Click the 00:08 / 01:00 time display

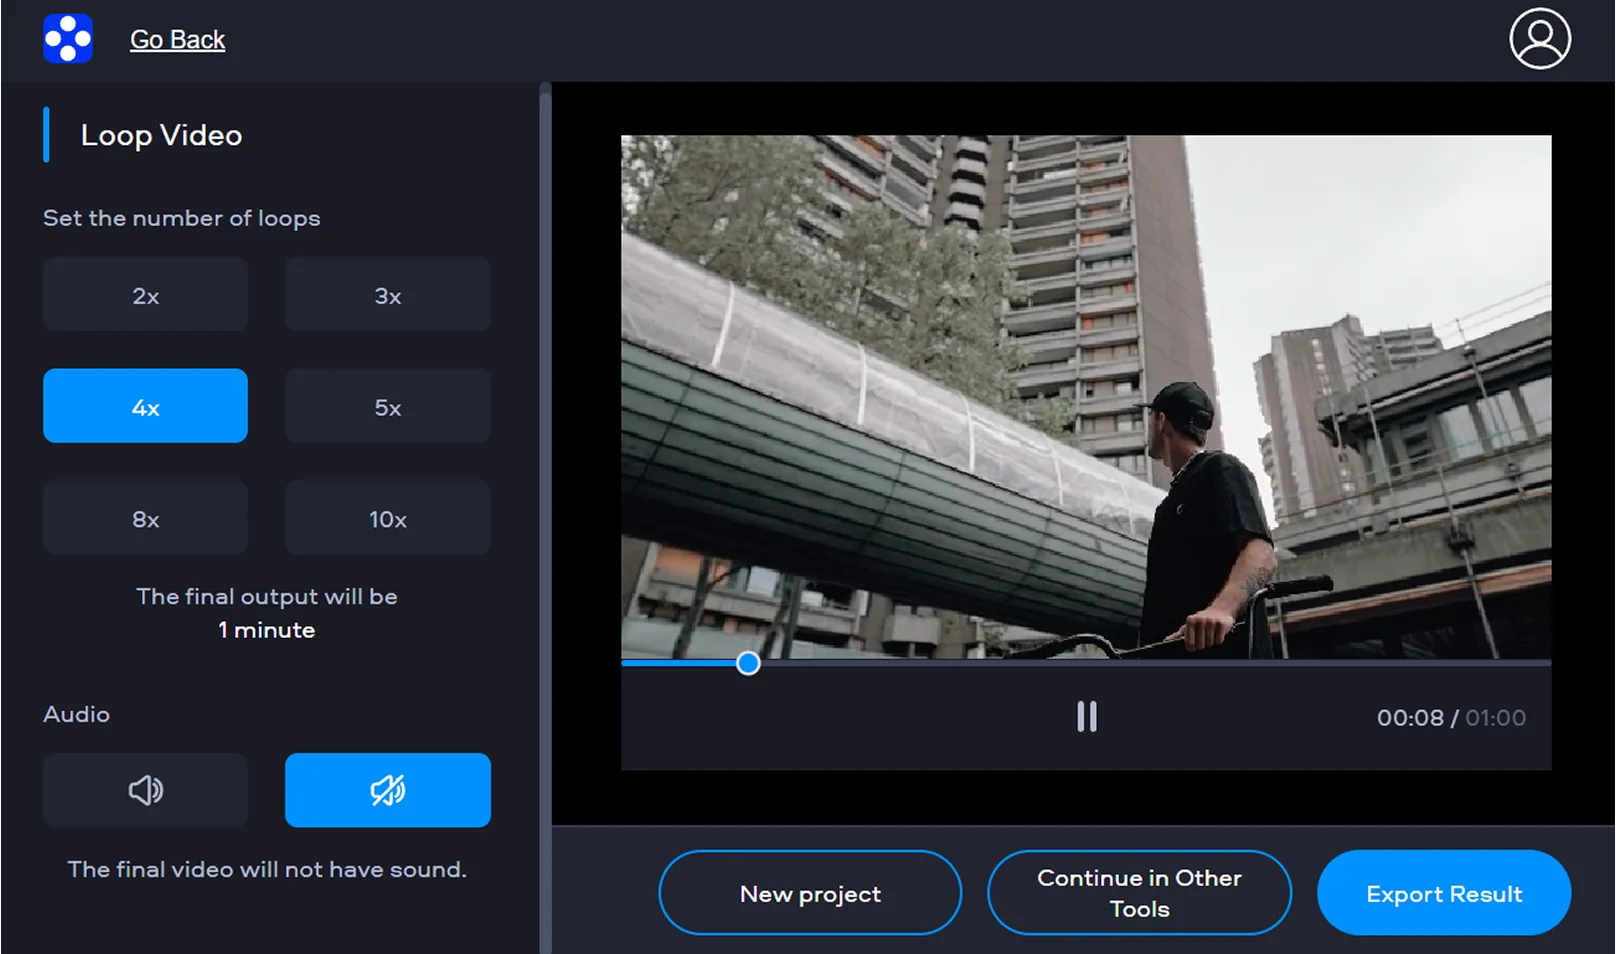pyautogui.click(x=1450, y=718)
